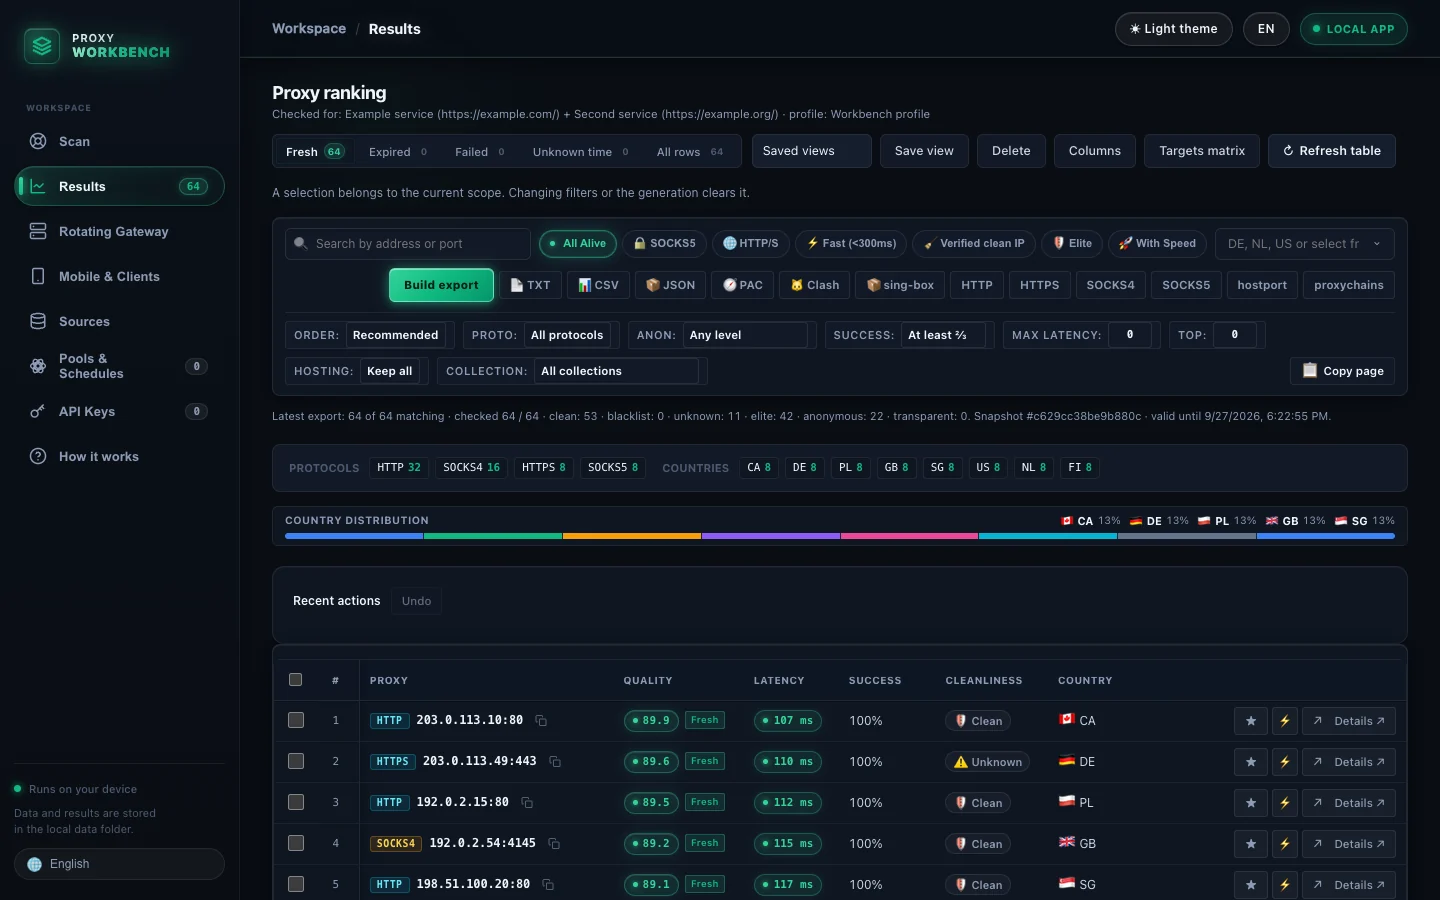Open the Saved views dropdown

(x=811, y=151)
